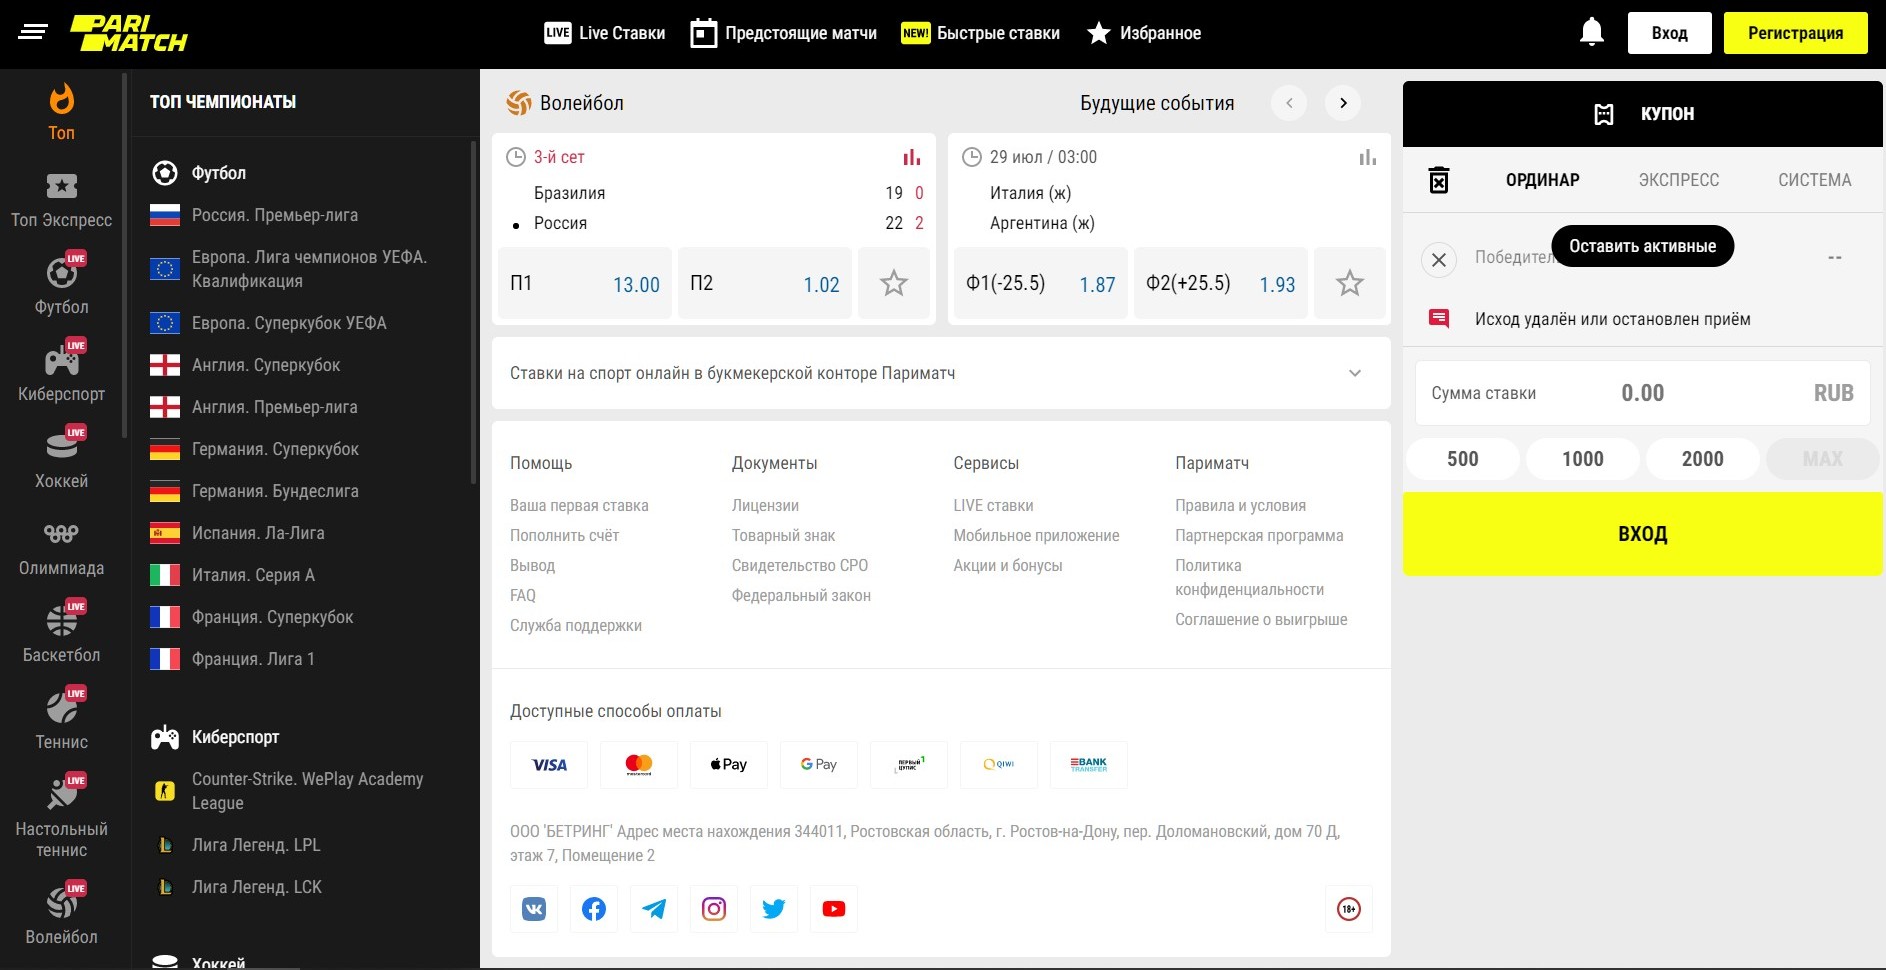
Task: Bet on Ф1(-25.5) at 1.87
Action: click(1041, 283)
